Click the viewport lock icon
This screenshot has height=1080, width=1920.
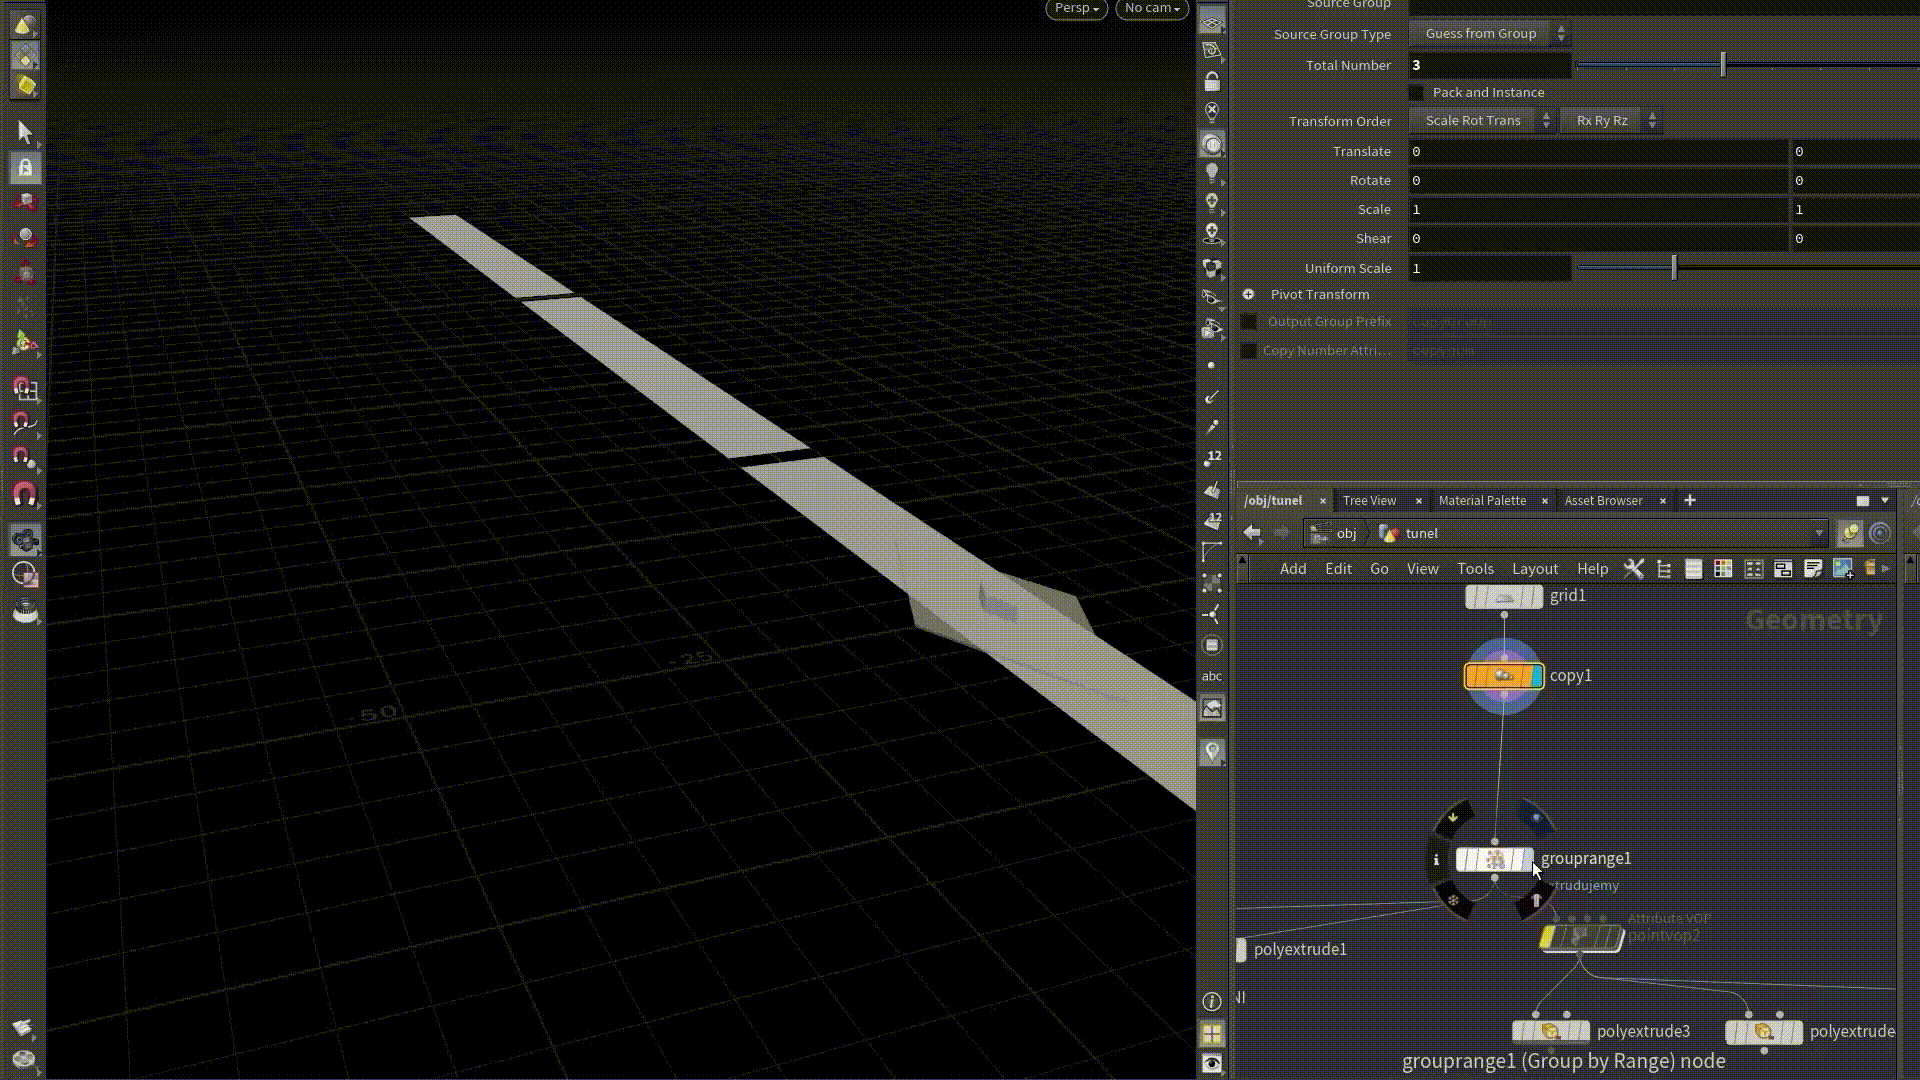pos(1212,81)
